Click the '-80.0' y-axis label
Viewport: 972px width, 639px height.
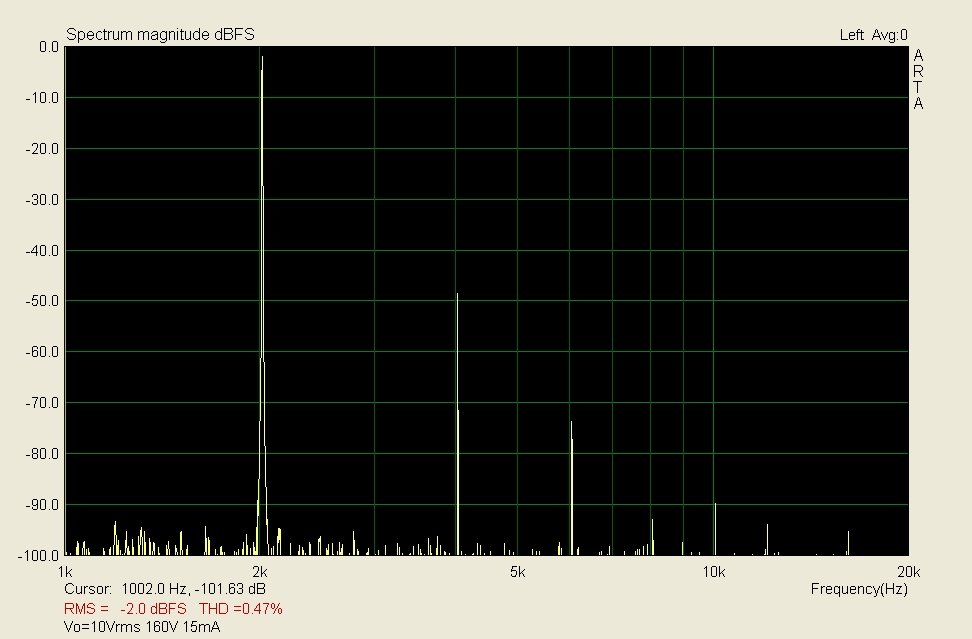pos(42,454)
